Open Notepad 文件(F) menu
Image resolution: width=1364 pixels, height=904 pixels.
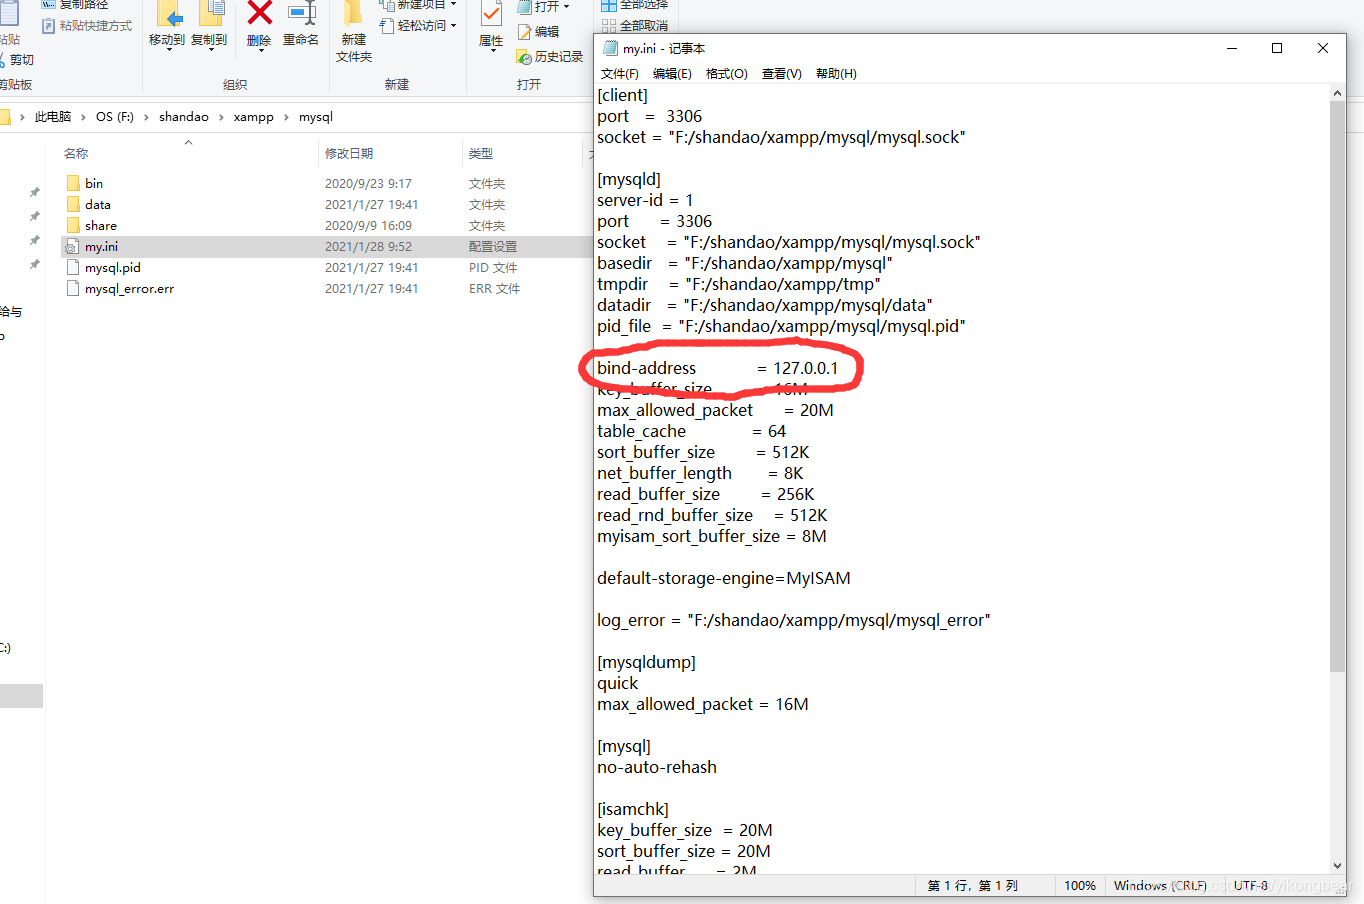coord(620,74)
